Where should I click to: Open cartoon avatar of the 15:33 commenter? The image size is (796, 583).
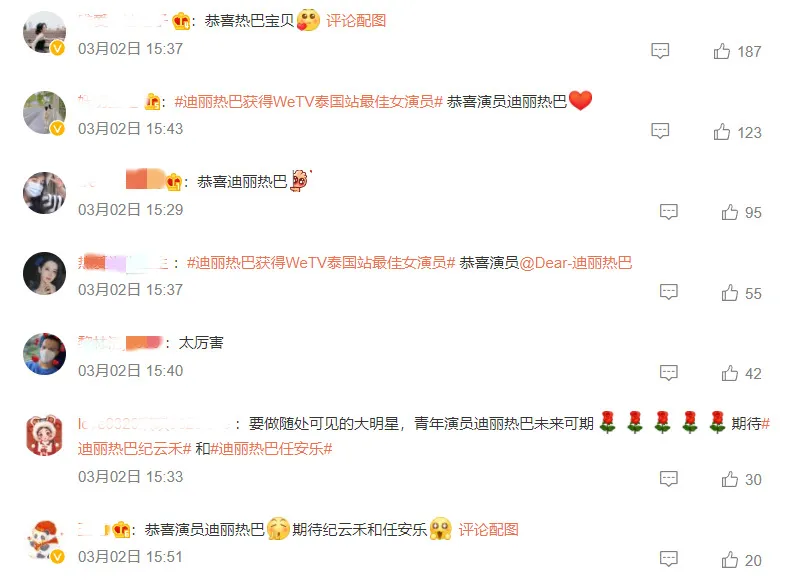coord(45,435)
